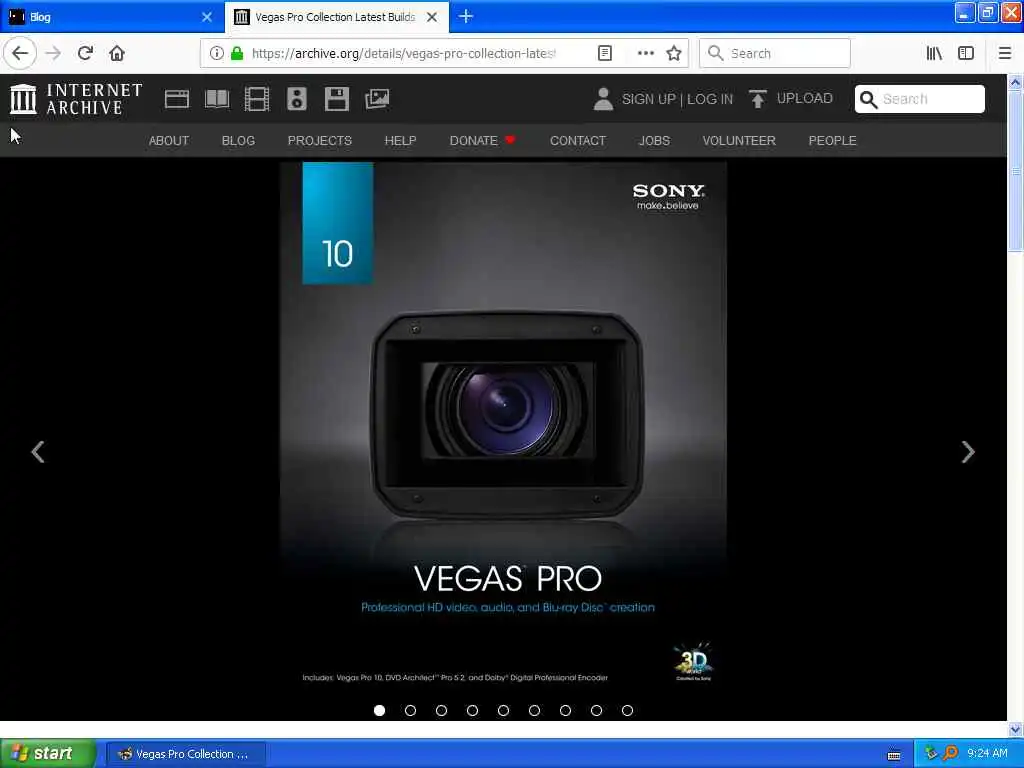This screenshot has width=1024, height=768.
Task: Focus the Internet Archive Search field
Action: coord(920,99)
